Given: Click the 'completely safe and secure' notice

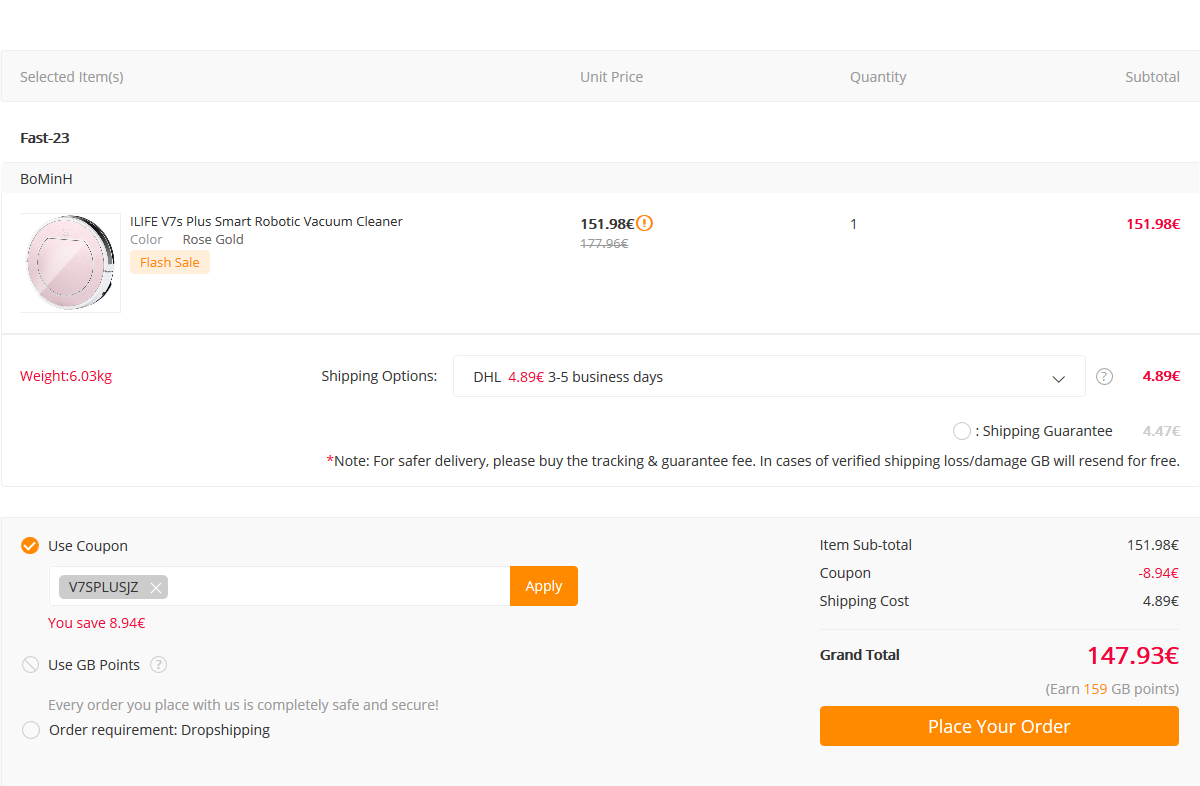Looking at the screenshot, I should point(243,705).
